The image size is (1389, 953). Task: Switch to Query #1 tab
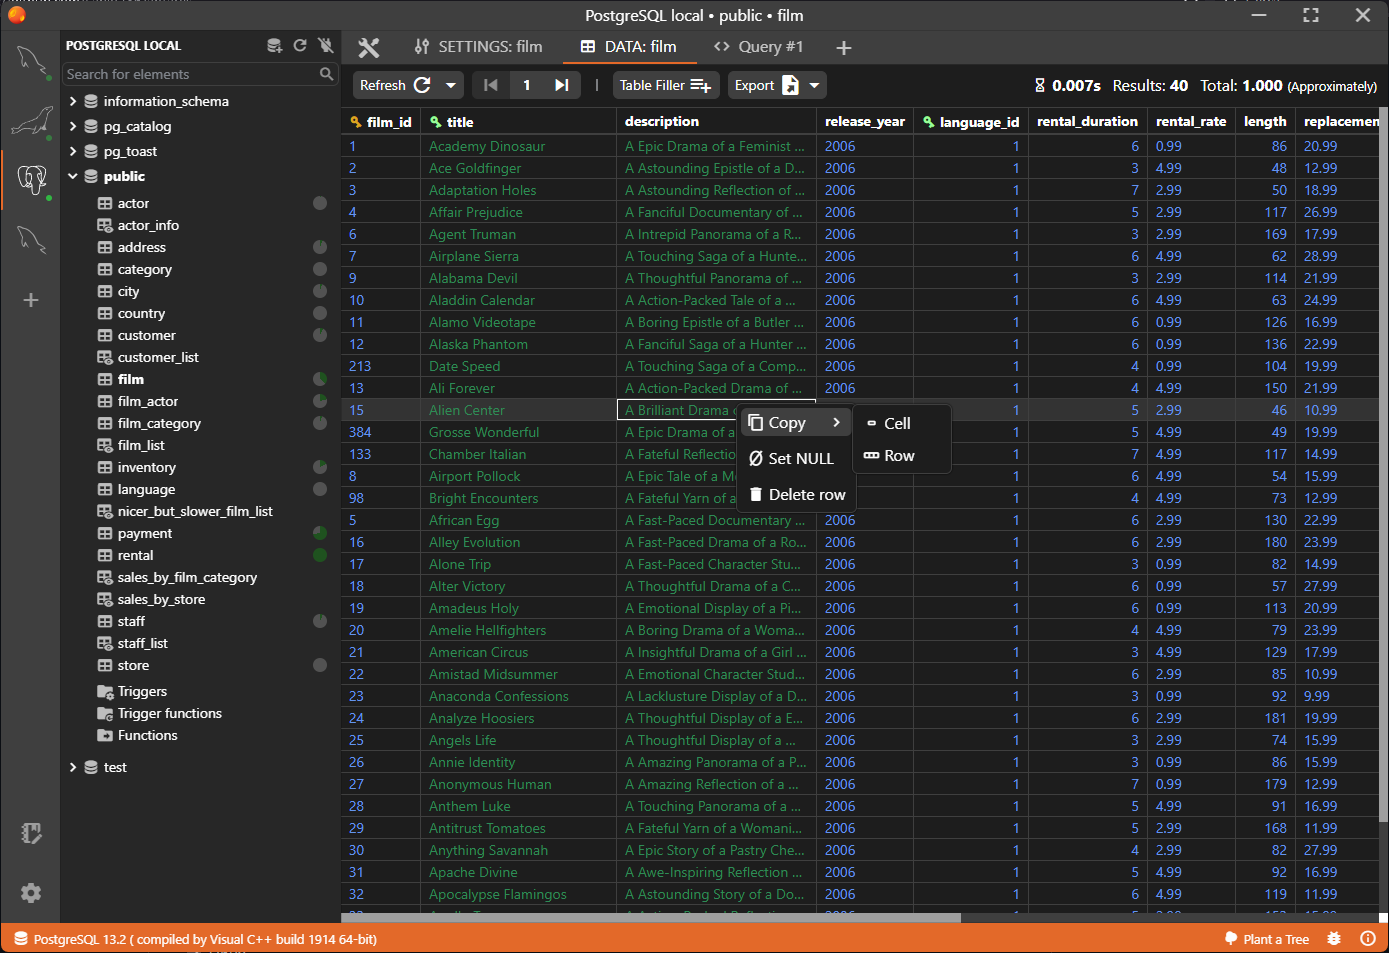tap(758, 47)
